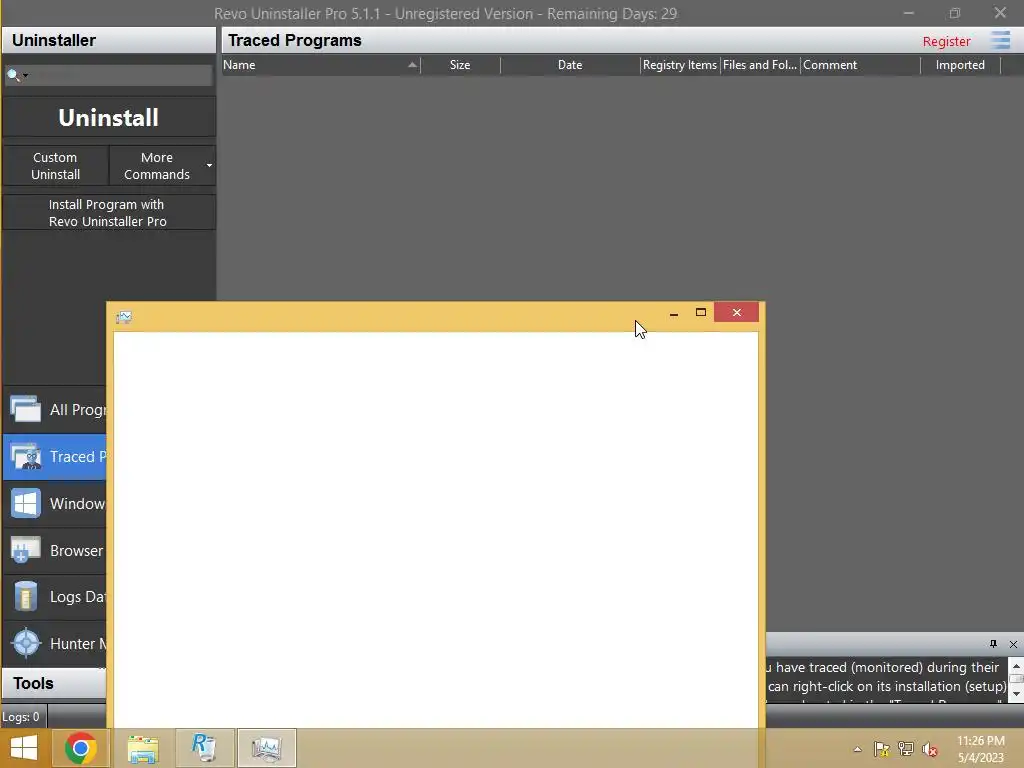
Task: Focus the program search field
Action: [x=108, y=75]
